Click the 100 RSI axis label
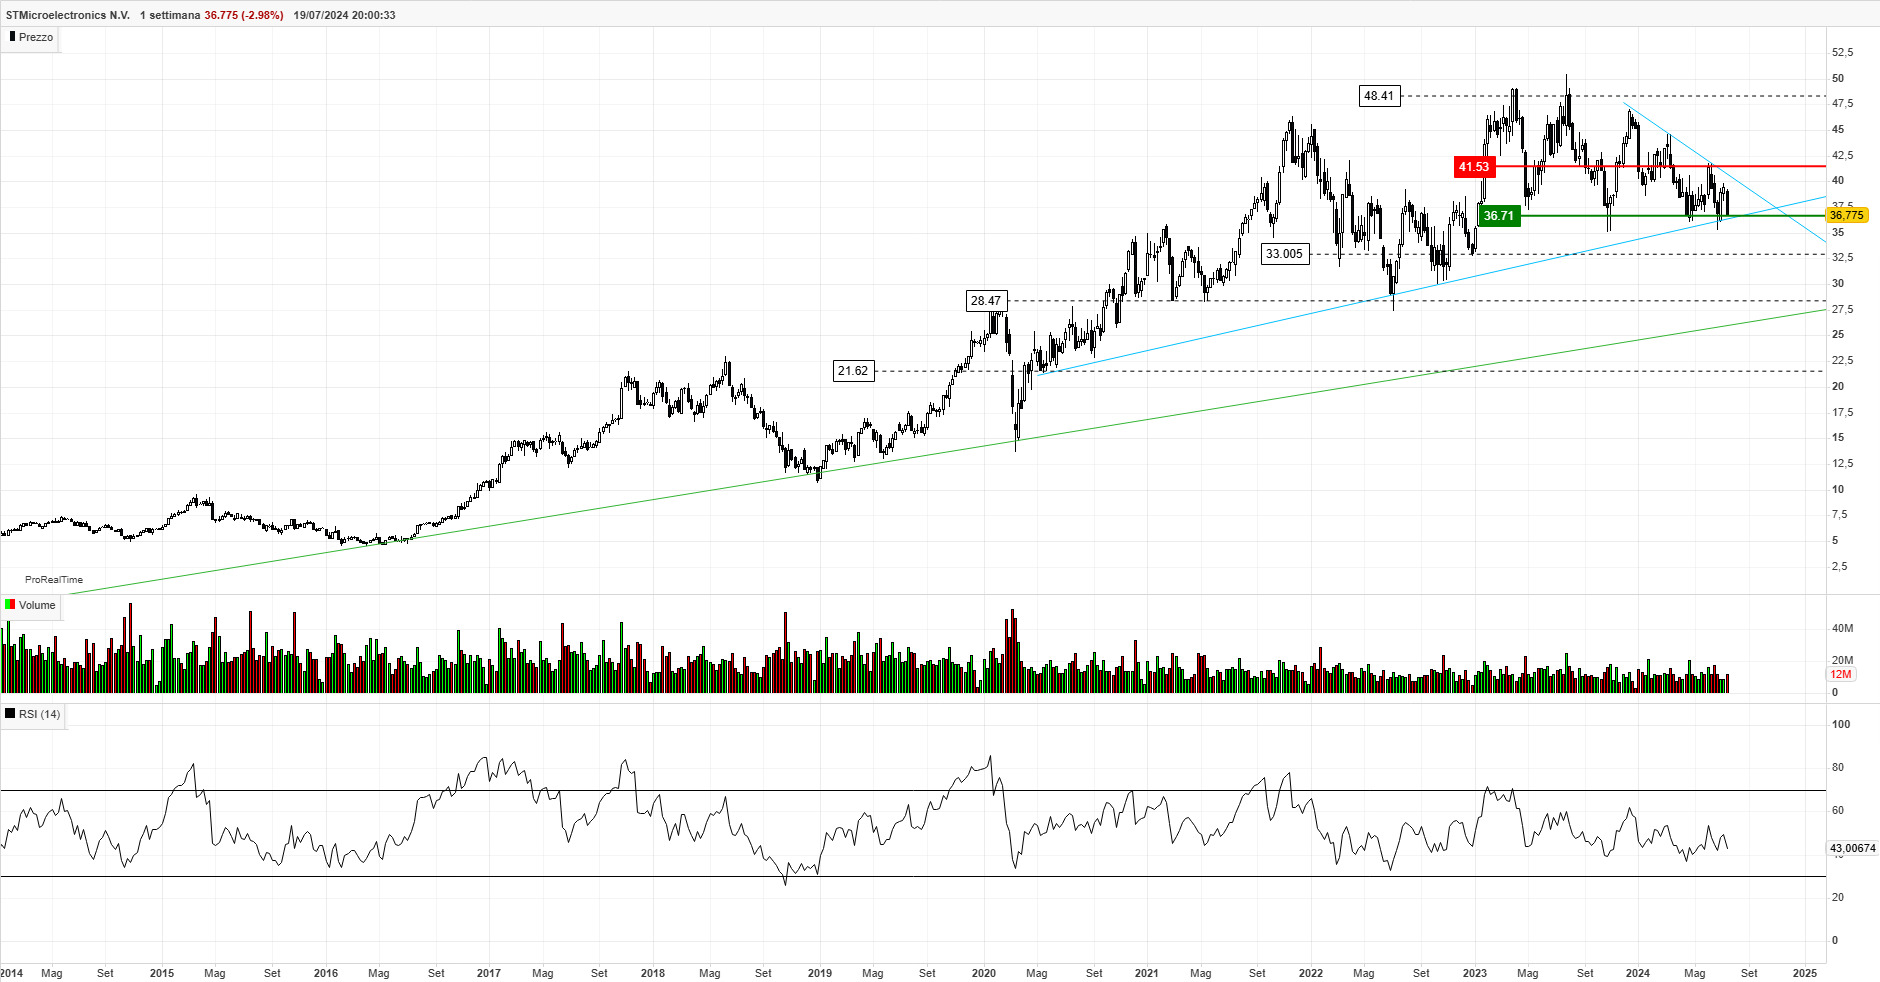This screenshot has width=1880, height=982. pos(1841,724)
